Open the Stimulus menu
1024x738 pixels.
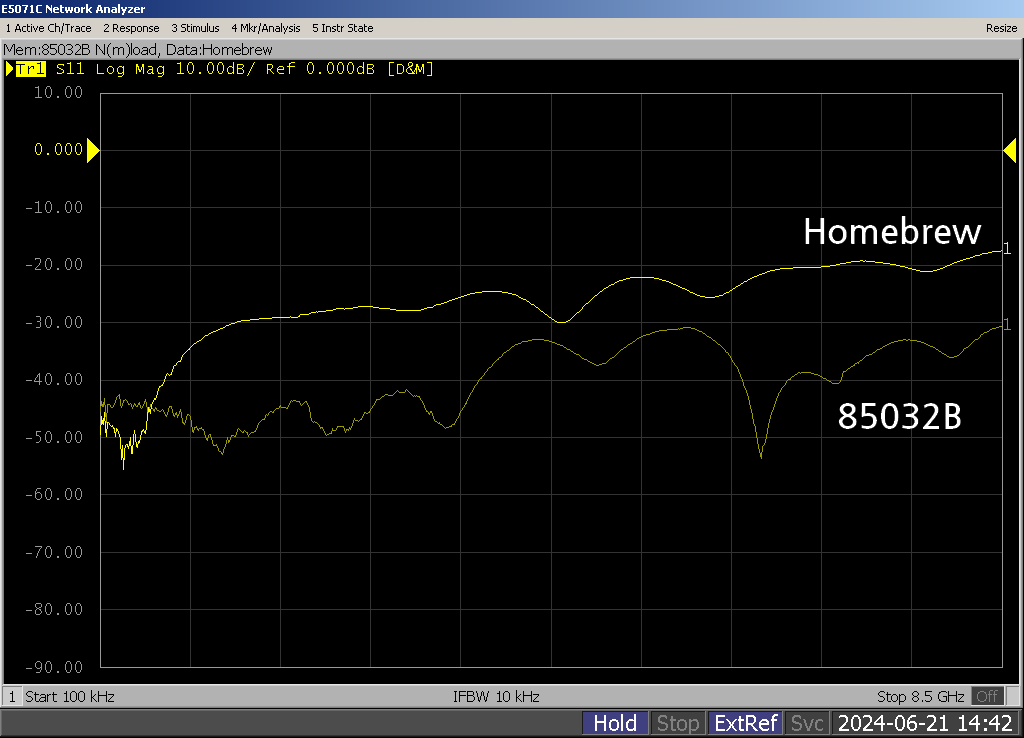coord(195,28)
